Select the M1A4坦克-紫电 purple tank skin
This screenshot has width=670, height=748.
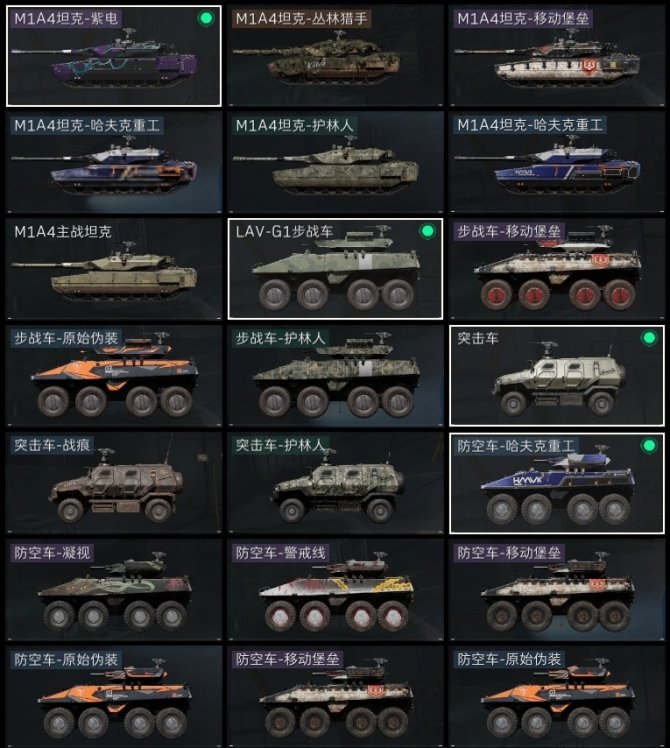click(114, 56)
